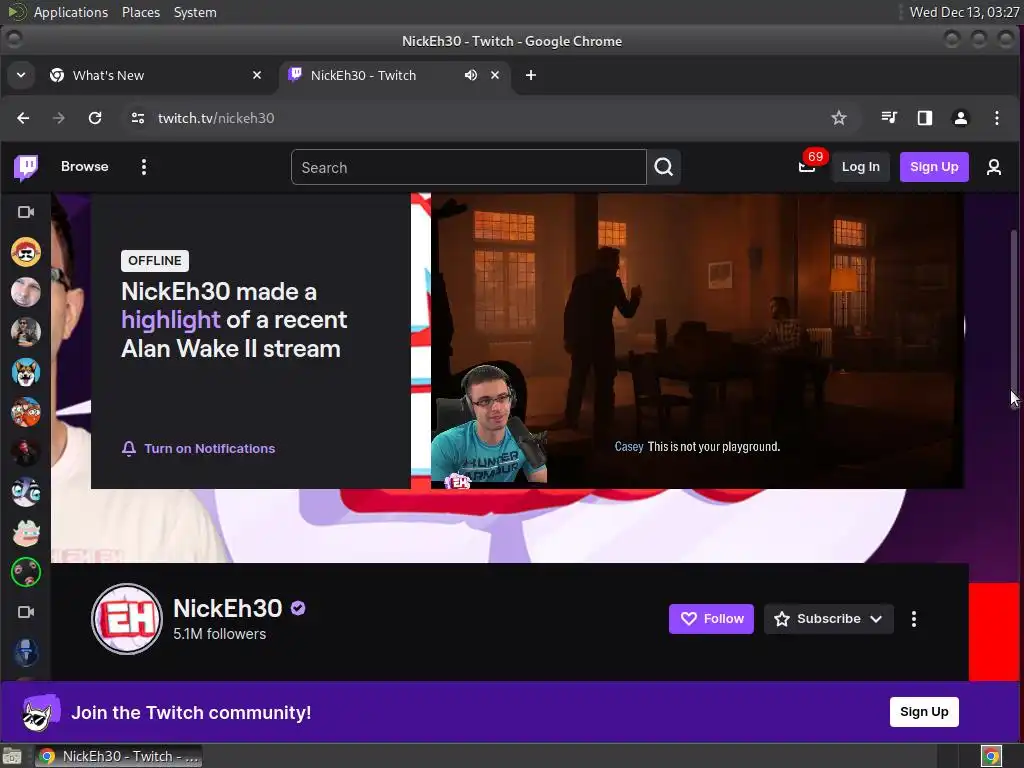1024x768 pixels.
Task: Click the twitch.tv/nickeh30 address bar
Action: [x=216, y=118]
